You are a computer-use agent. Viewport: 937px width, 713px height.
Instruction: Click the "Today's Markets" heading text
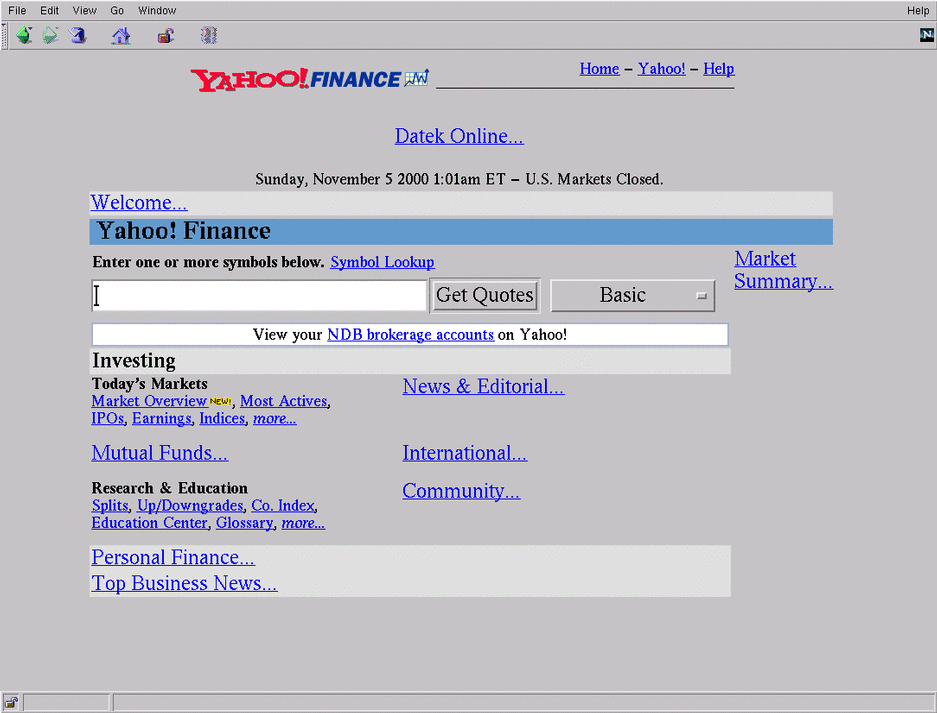click(x=149, y=384)
